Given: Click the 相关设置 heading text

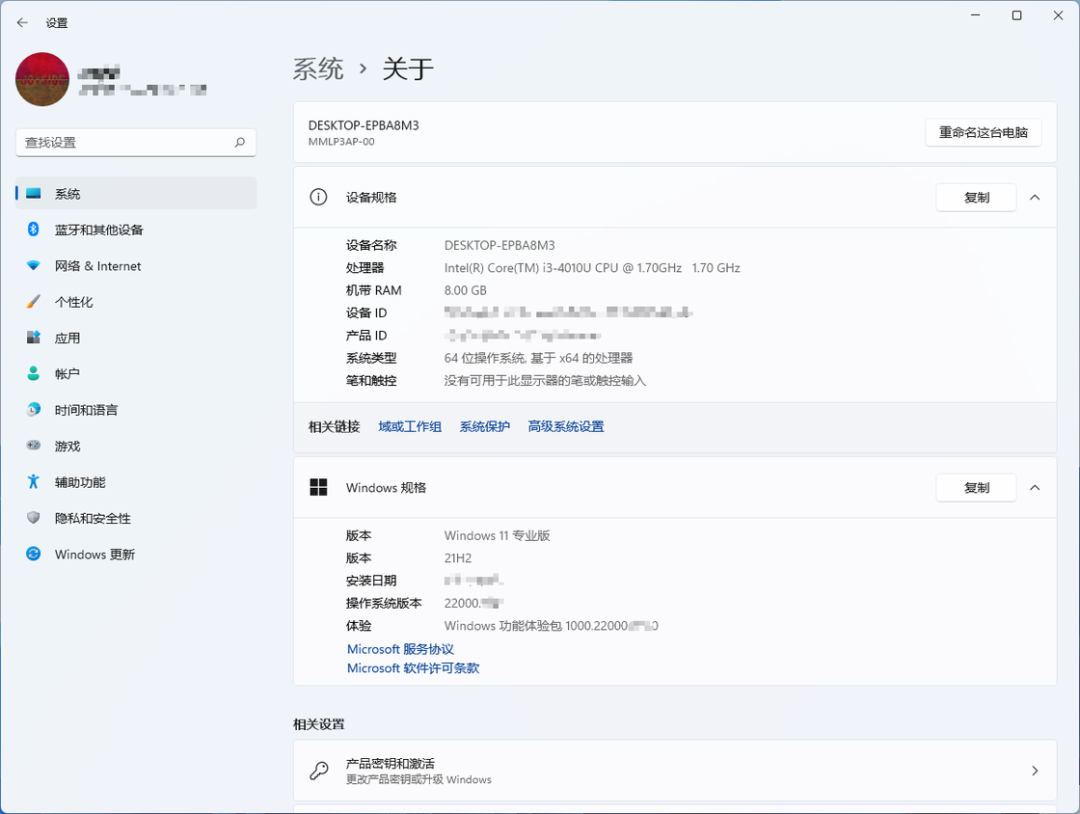Looking at the screenshot, I should [x=319, y=724].
